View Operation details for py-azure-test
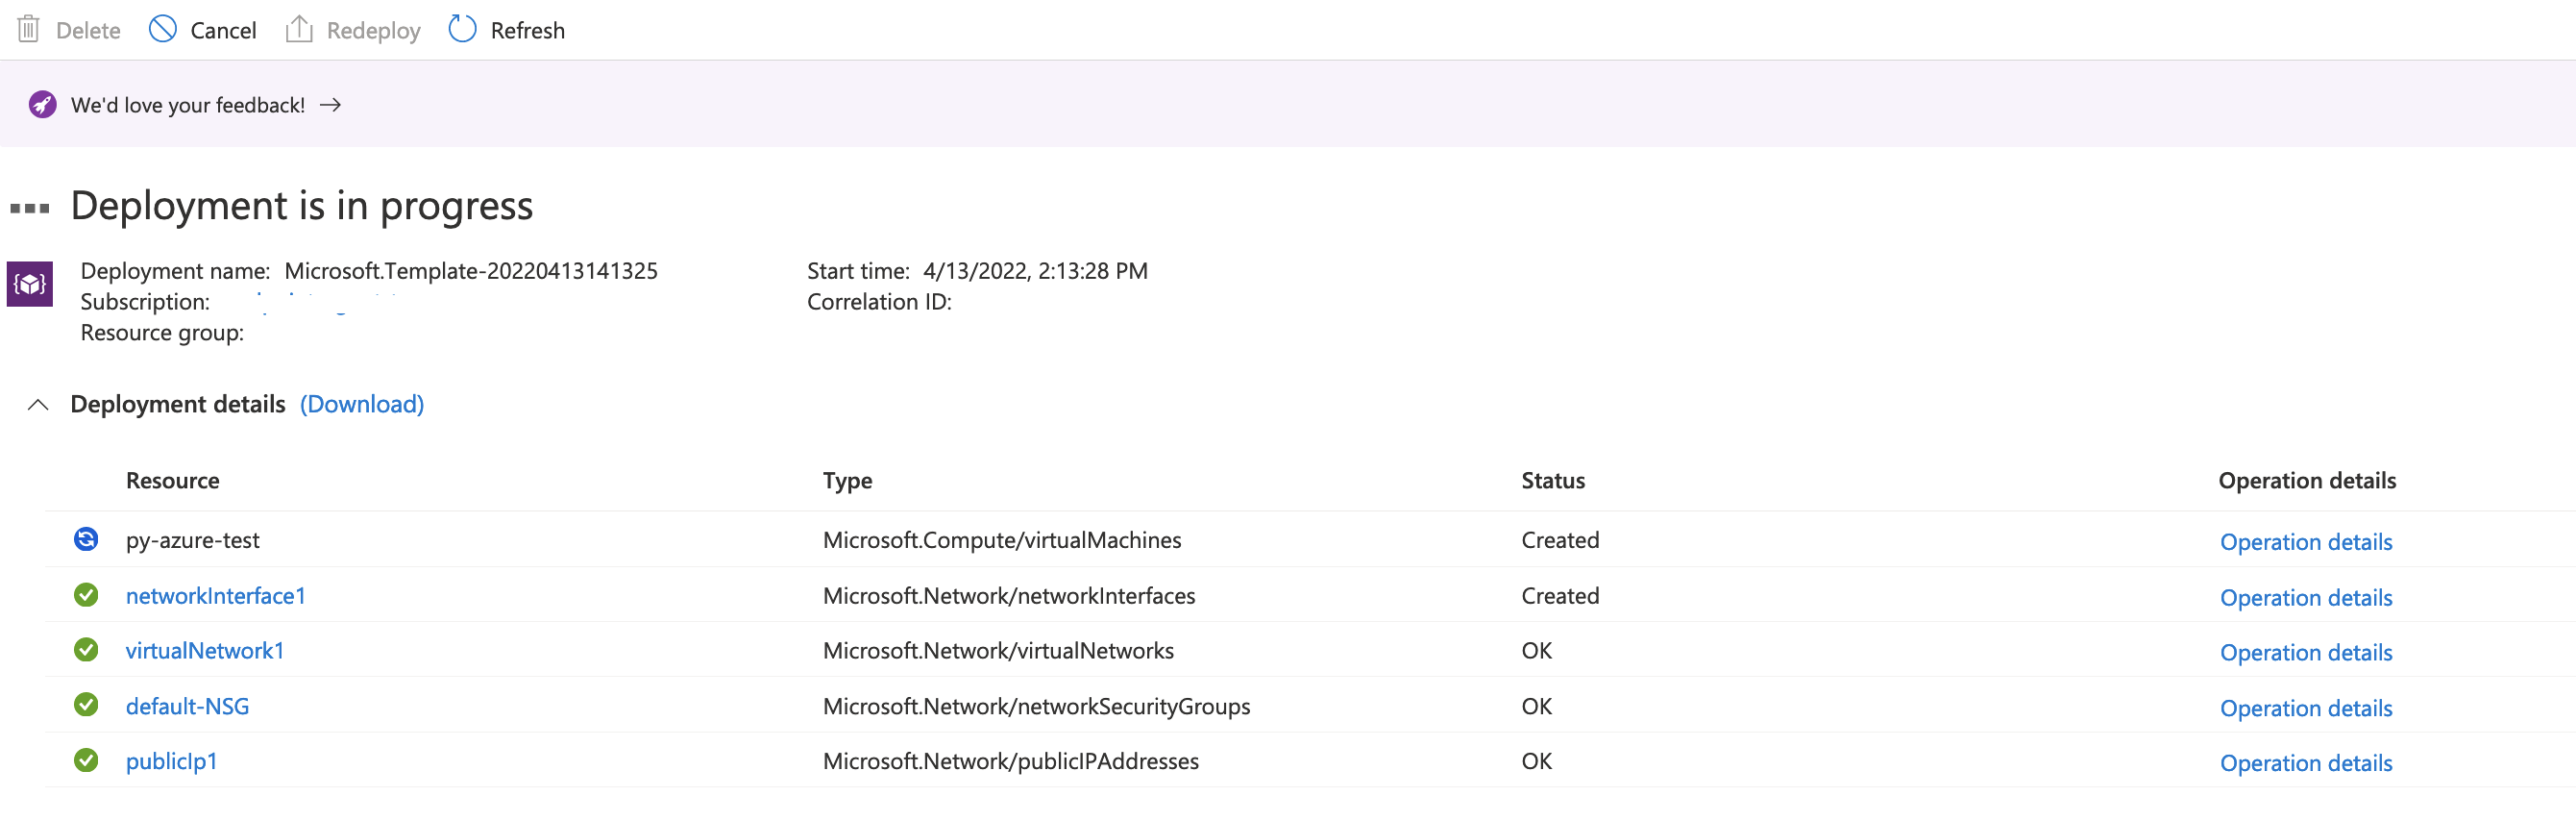This screenshot has width=2576, height=821. pos(2306,542)
